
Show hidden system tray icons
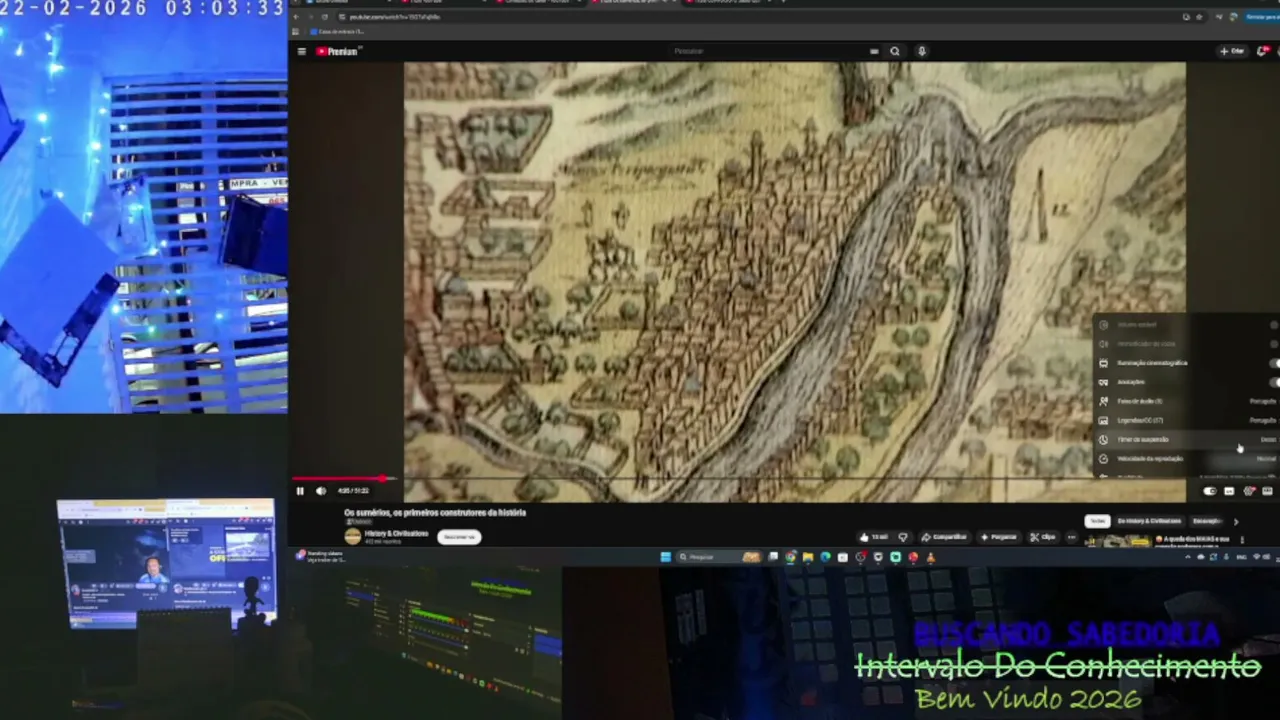coord(1188,557)
